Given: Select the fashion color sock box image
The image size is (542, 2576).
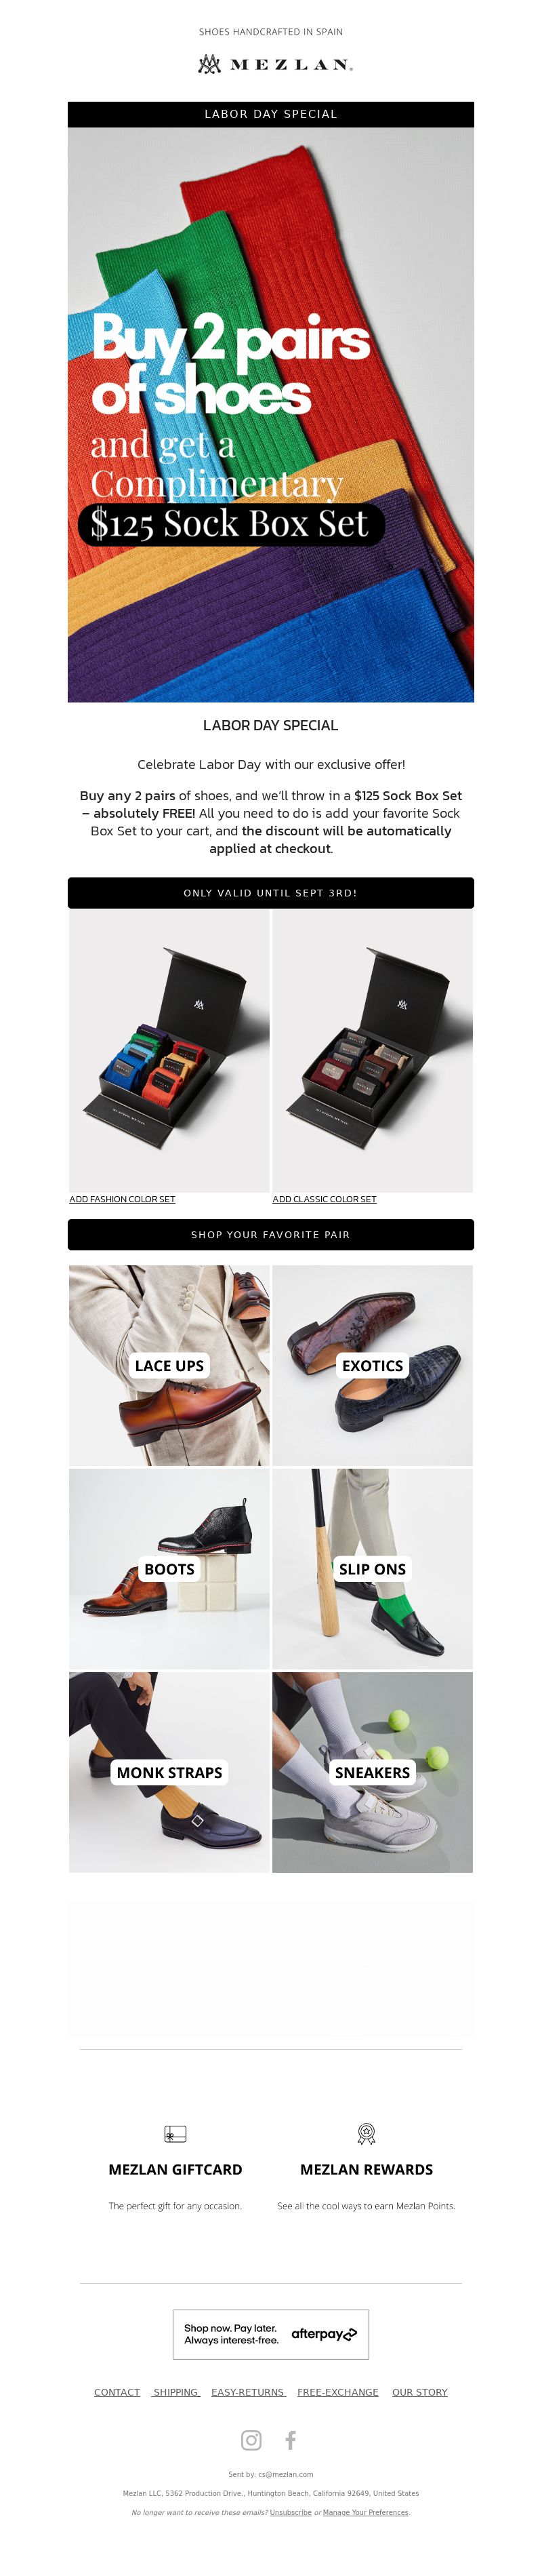Looking at the screenshot, I should (x=169, y=1050).
